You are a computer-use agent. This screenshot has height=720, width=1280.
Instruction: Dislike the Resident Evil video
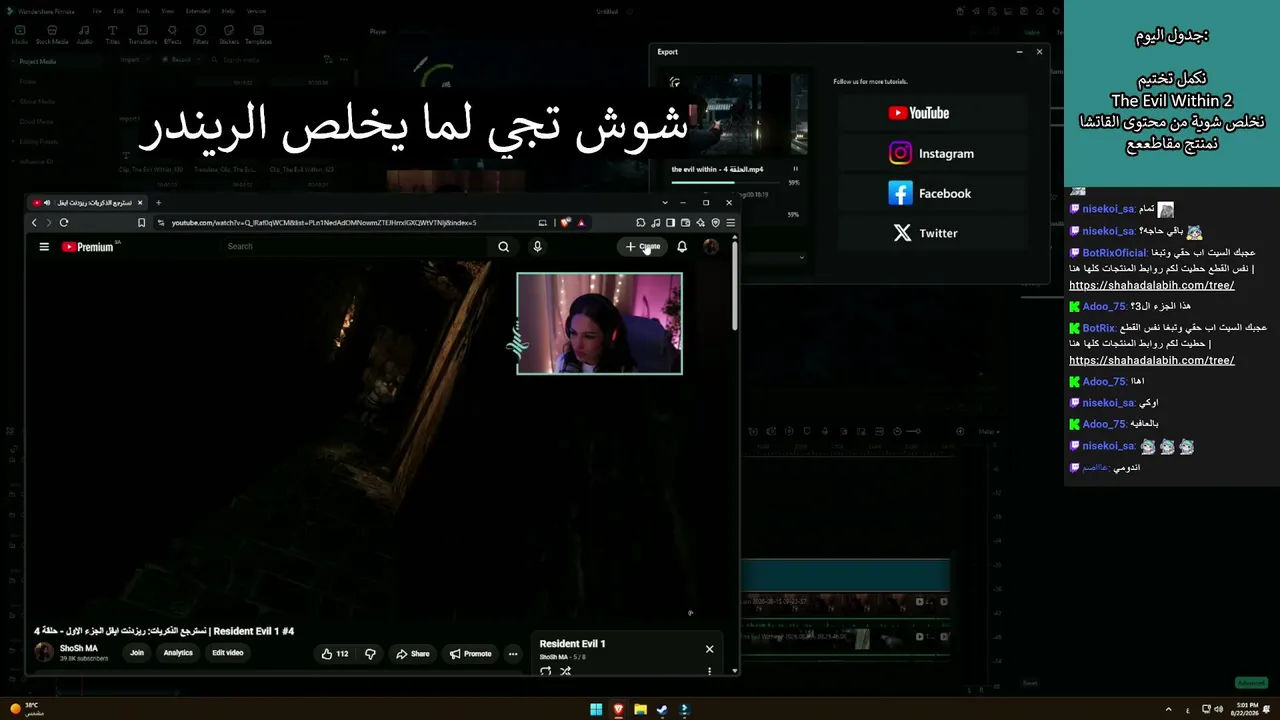(370, 654)
